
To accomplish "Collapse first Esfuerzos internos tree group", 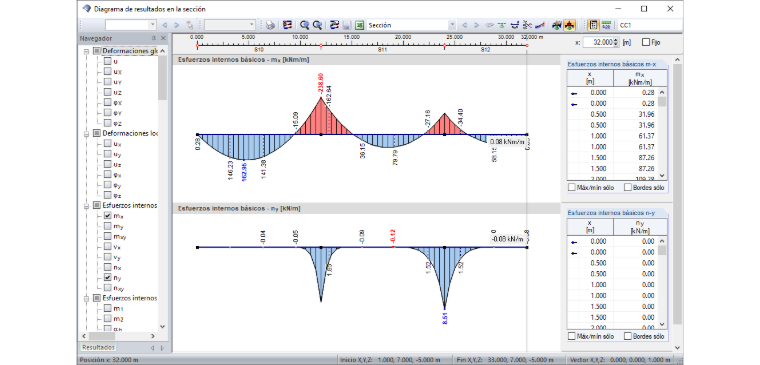I will 87,206.
